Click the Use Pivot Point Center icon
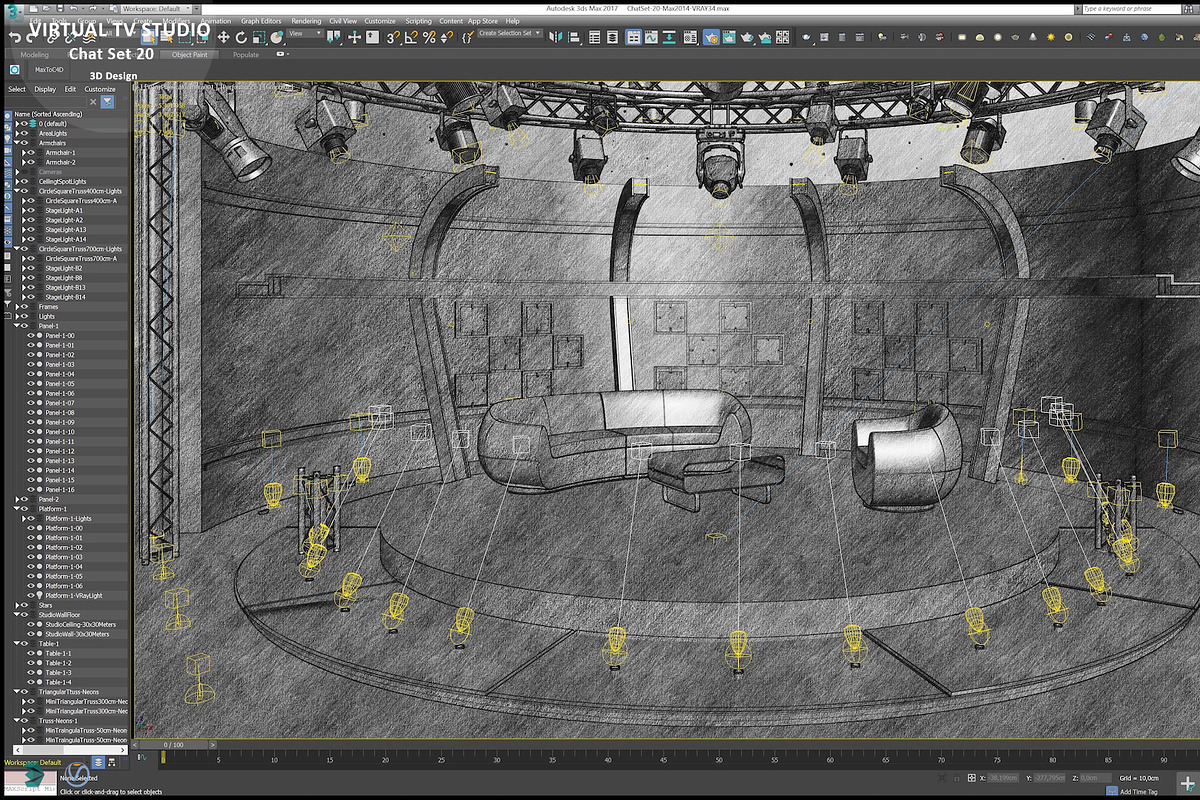The height and width of the screenshot is (800, 1200). (x=333, y=37)
